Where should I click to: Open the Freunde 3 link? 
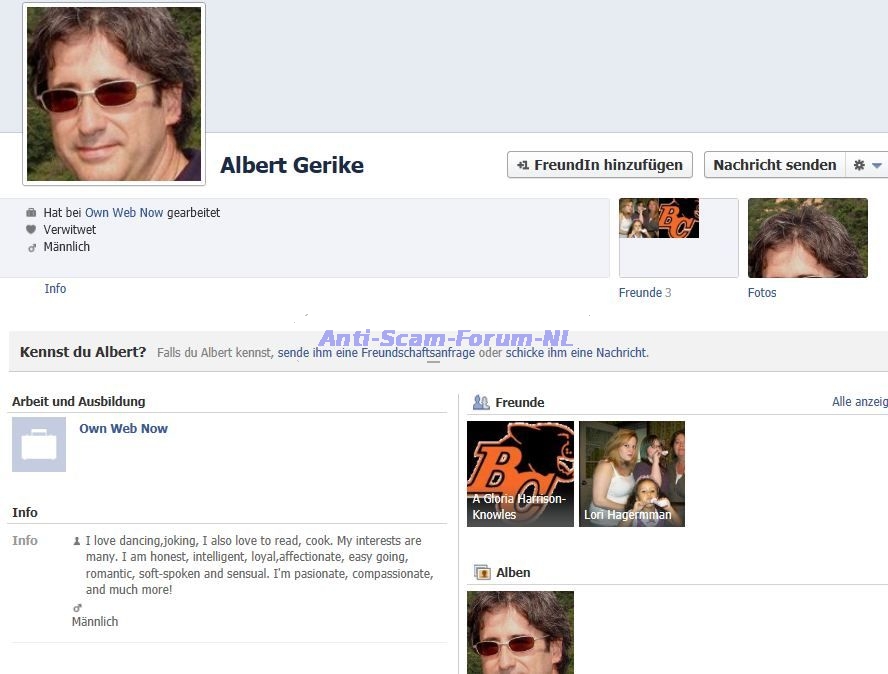click(x=645, y=293)
